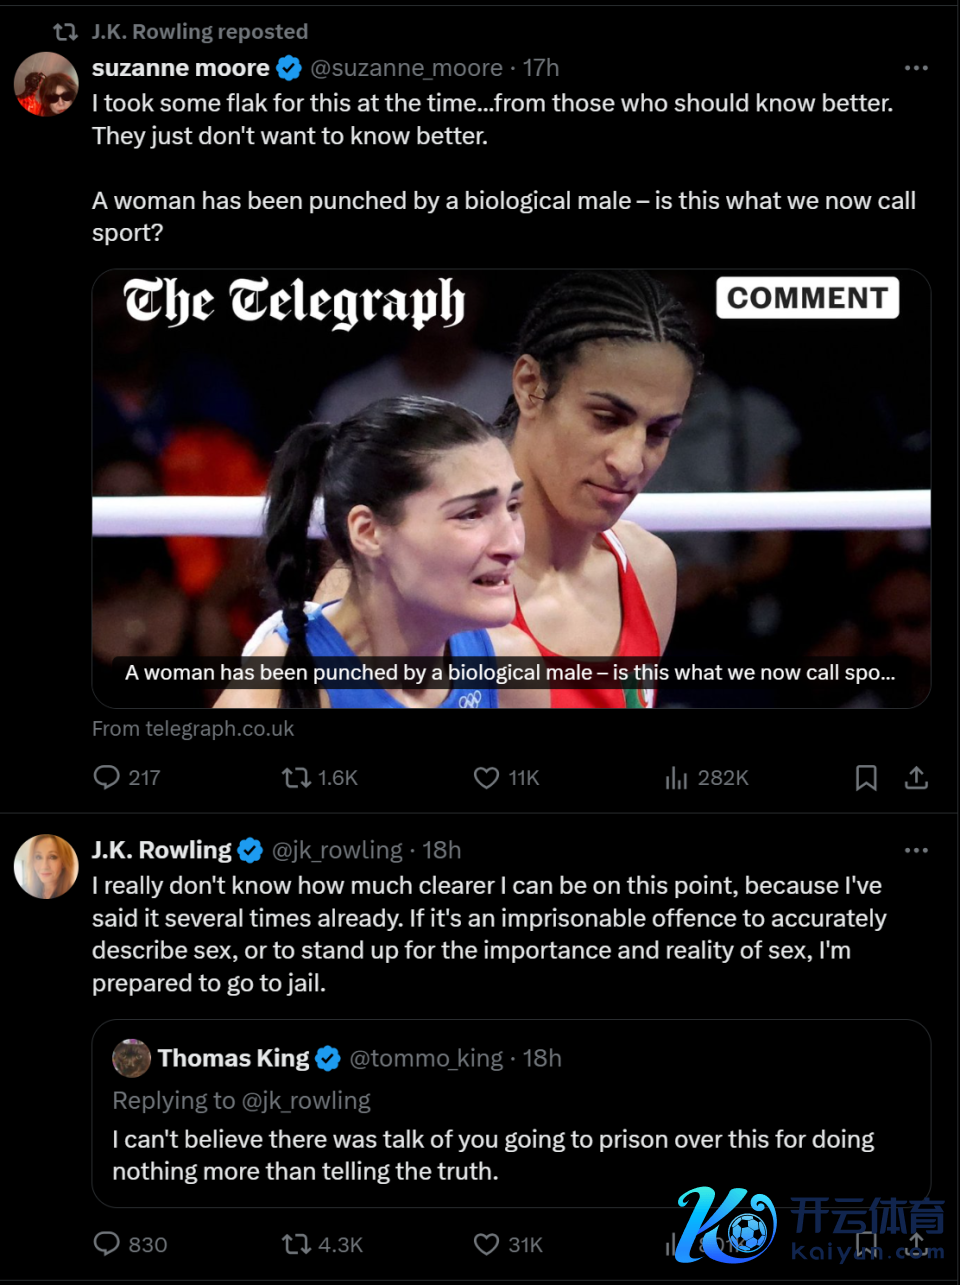Reply to the tweet with 830 replies

point(107,1243)
